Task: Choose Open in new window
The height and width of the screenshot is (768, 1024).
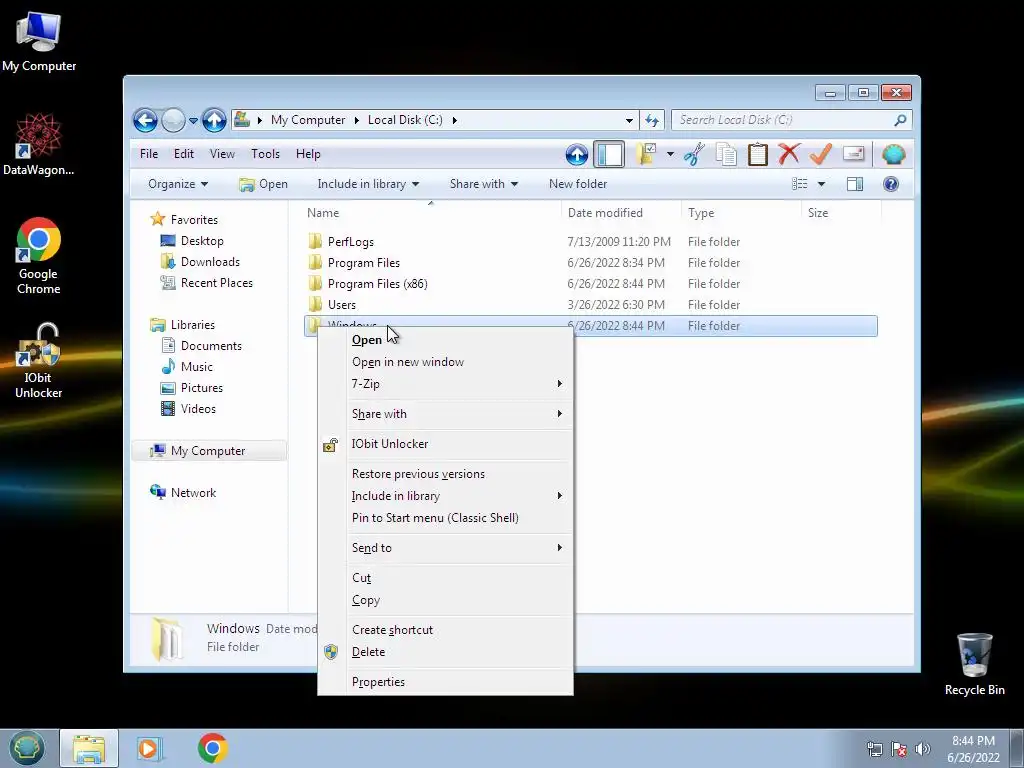Action: [445, 362]
